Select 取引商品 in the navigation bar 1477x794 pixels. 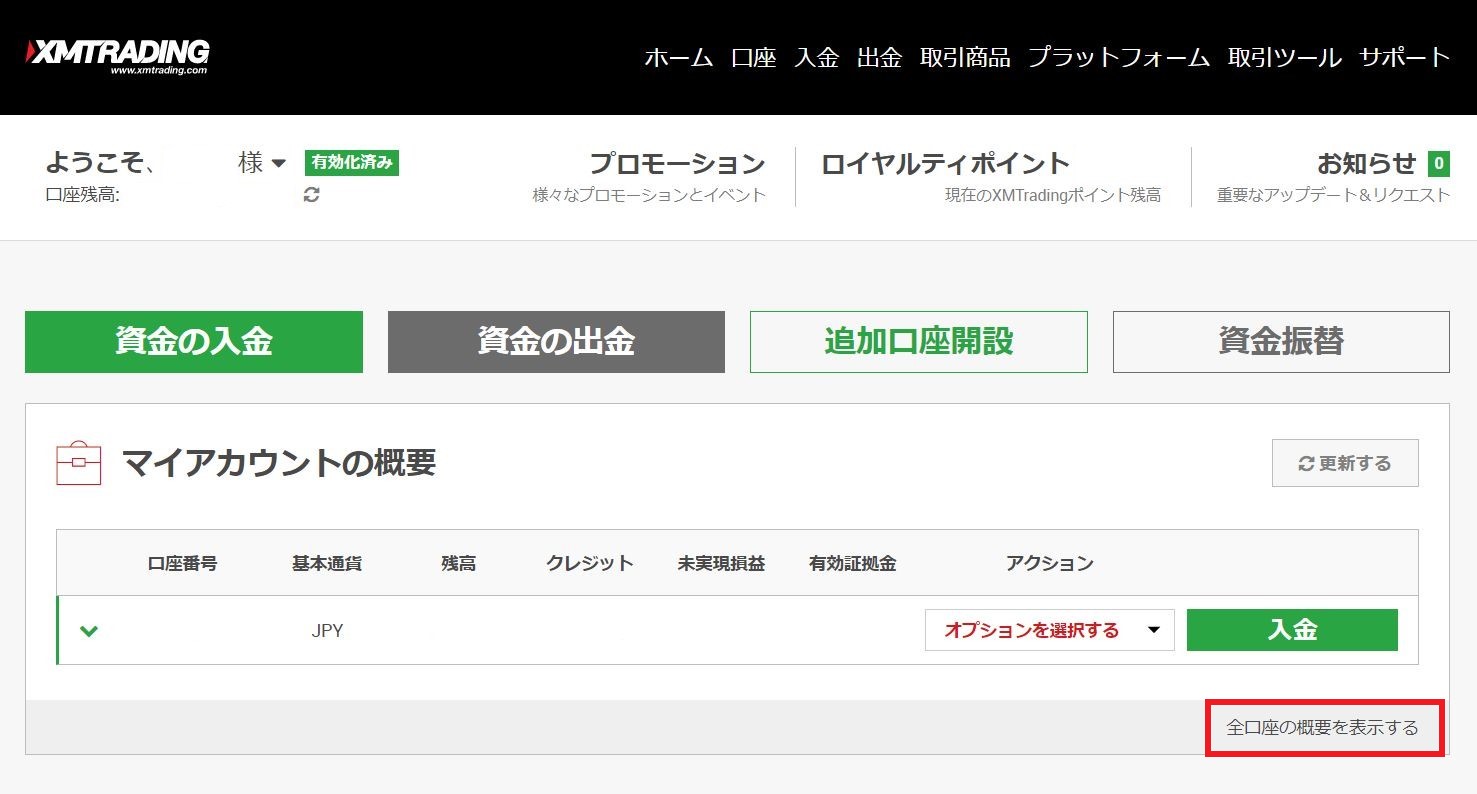(x=964, y=58)
